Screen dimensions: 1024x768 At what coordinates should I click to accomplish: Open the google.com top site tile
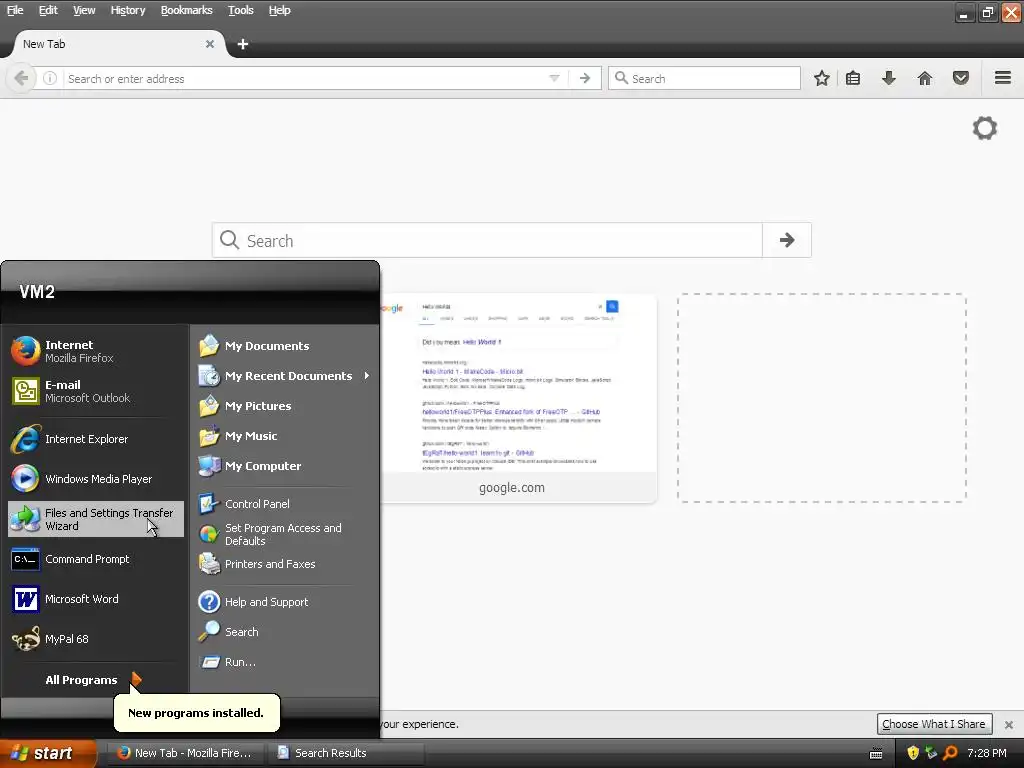[x=519, y=398]
